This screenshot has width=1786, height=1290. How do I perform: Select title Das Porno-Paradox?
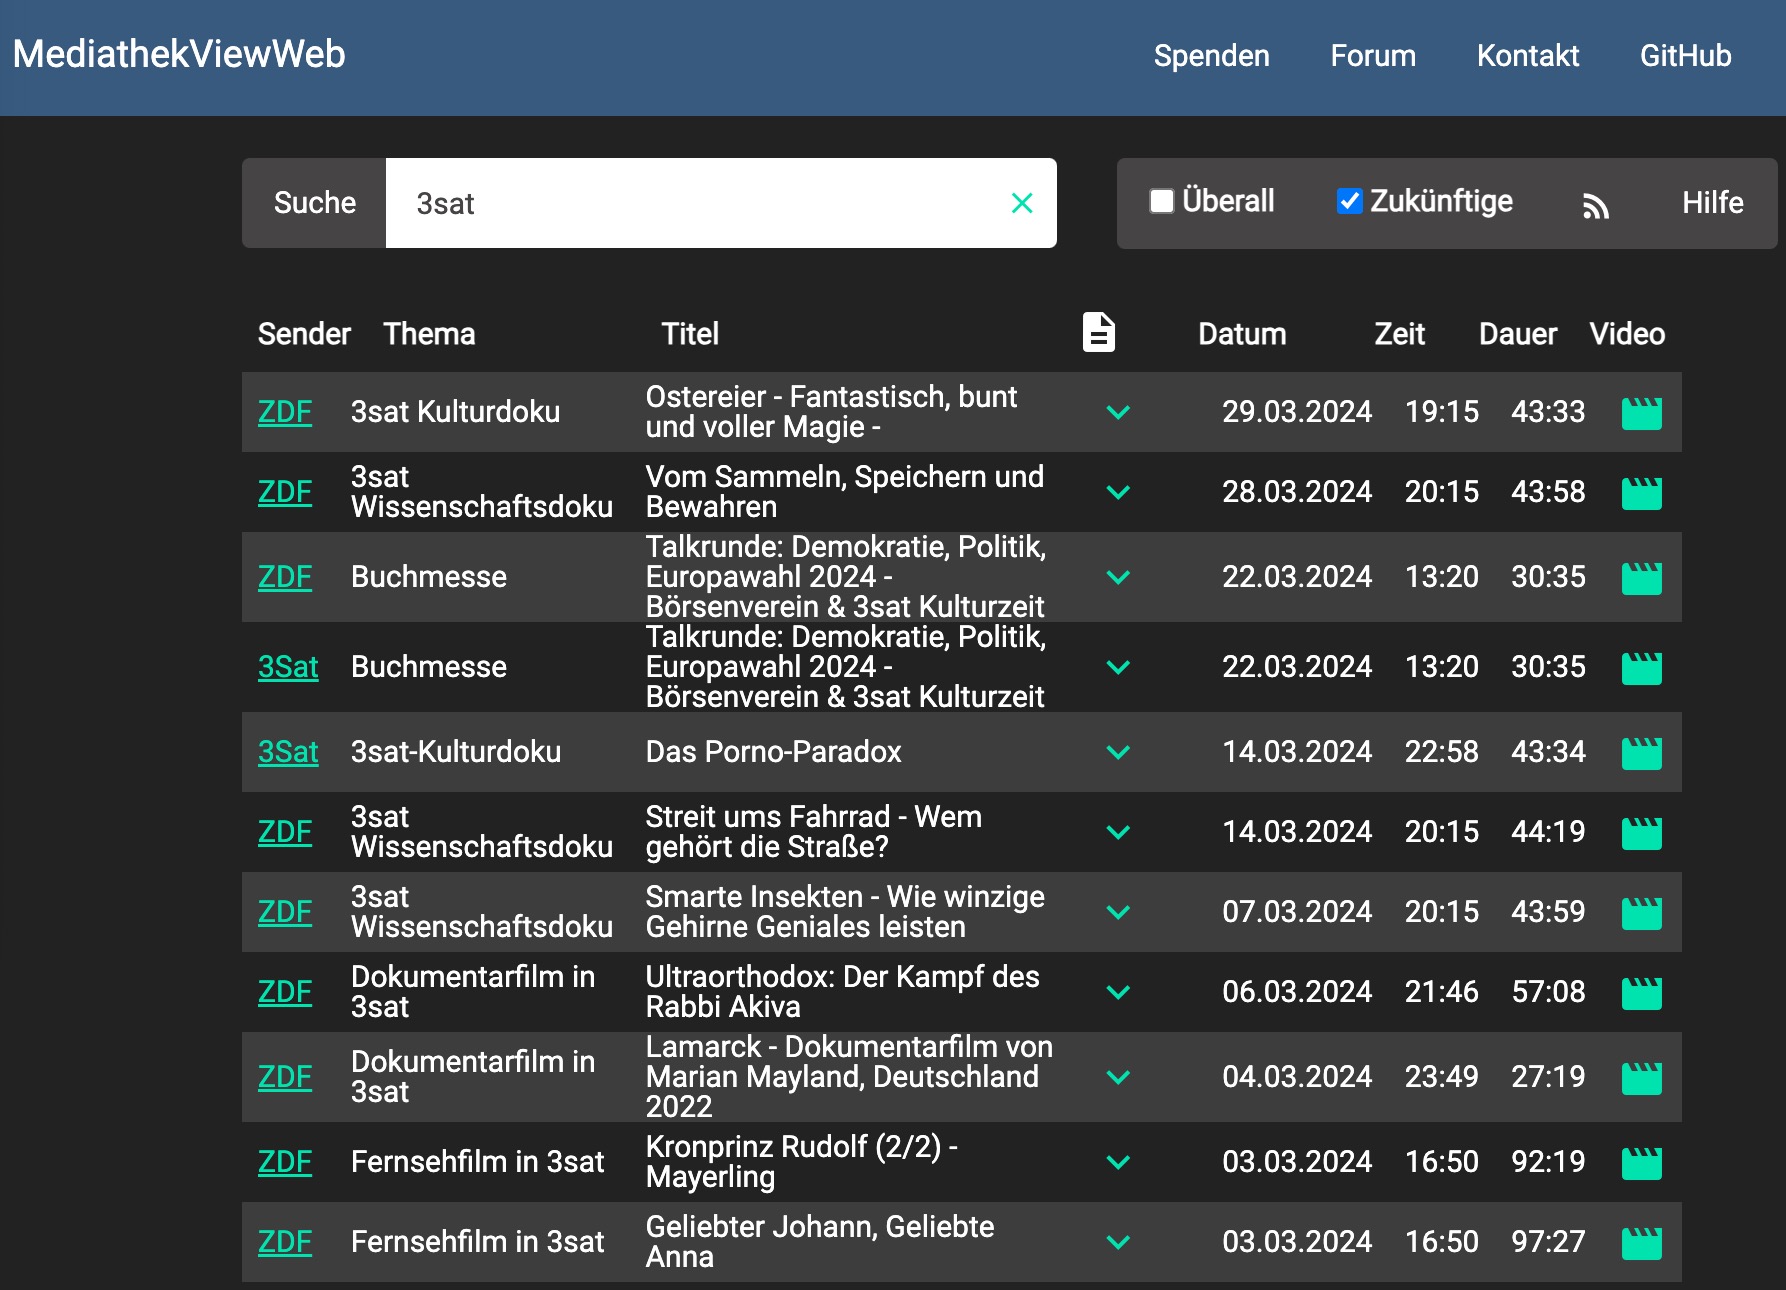tap(773, 752)
